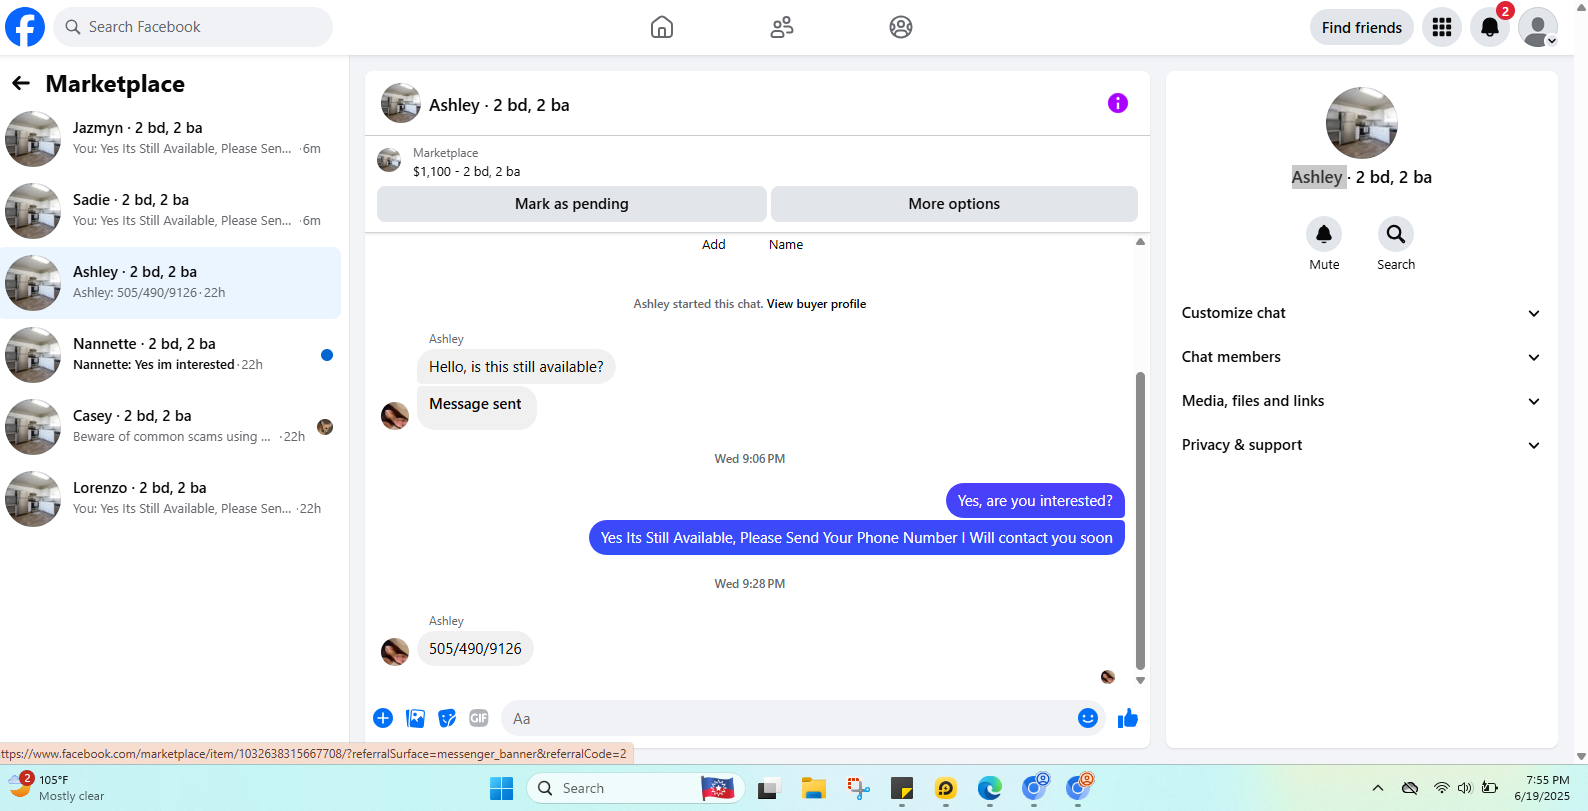Viewport: 1588px width, 811px height.
Task: Click the "Yes, are you interested?" message
Action: click(x=1035, y=501)
